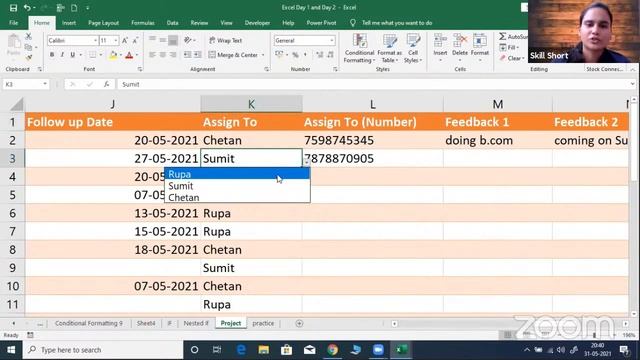Image resolution: width=640 pixels, height=360 pixels.
Task: Switch to the Insert ribbon tab
Action: point(69,23)
